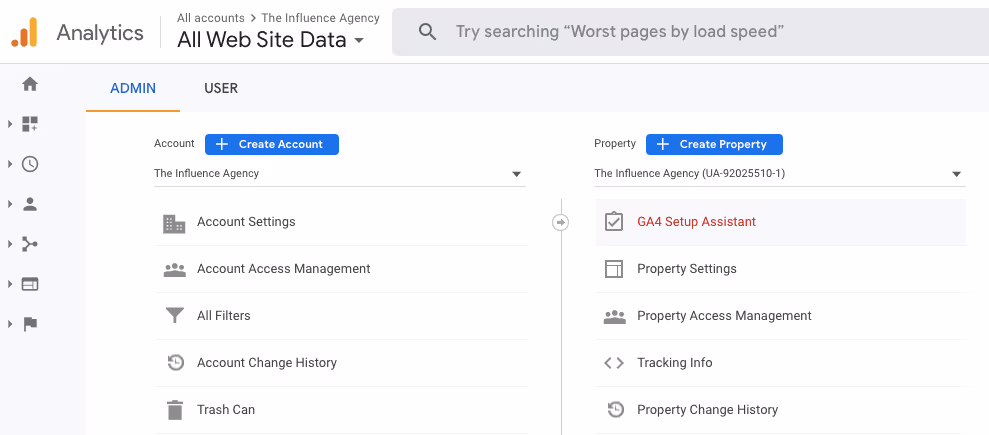Screen dimensions: 989x435
Task: Click the Trash Can icon
Action: point(175,410)
